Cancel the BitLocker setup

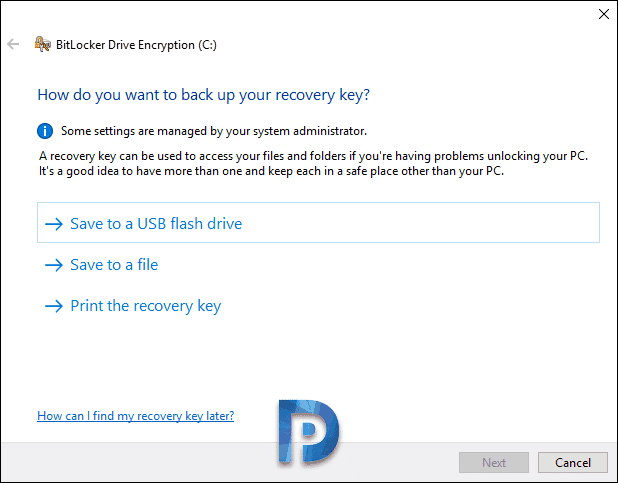pos(573,462)
